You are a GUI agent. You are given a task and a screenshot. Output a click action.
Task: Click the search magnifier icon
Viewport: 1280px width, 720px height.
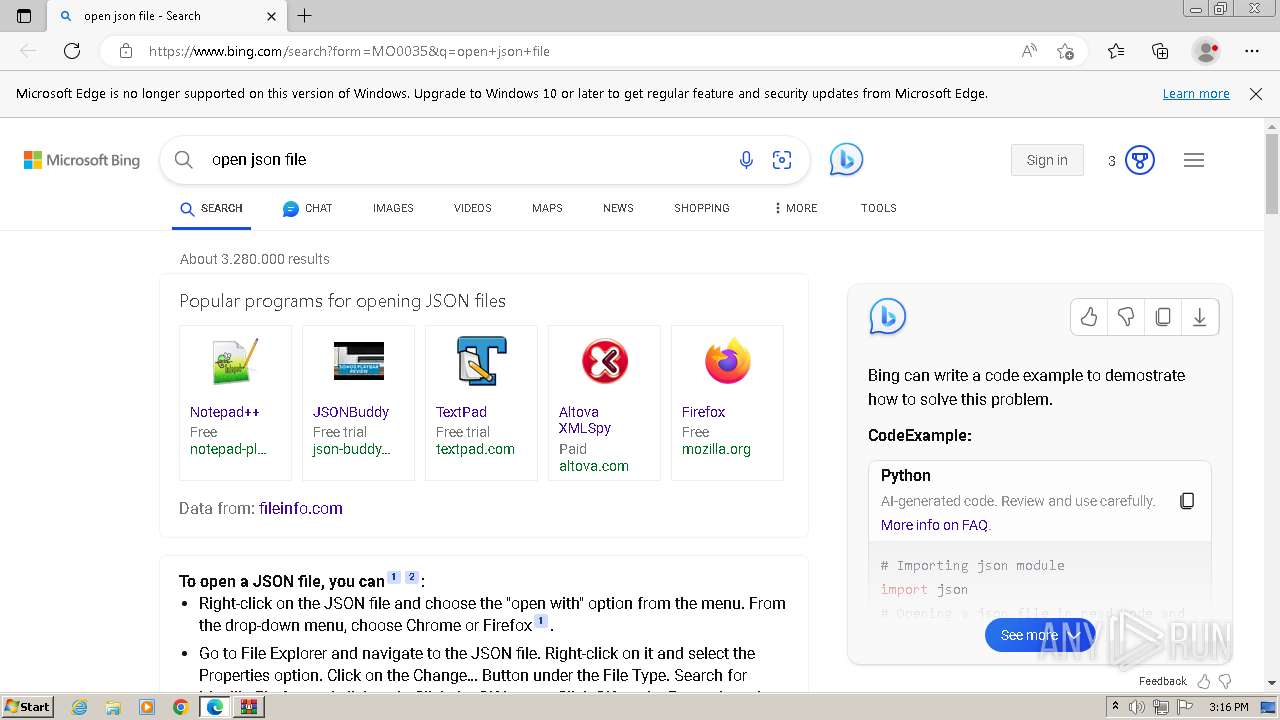(x=183, y=160)
